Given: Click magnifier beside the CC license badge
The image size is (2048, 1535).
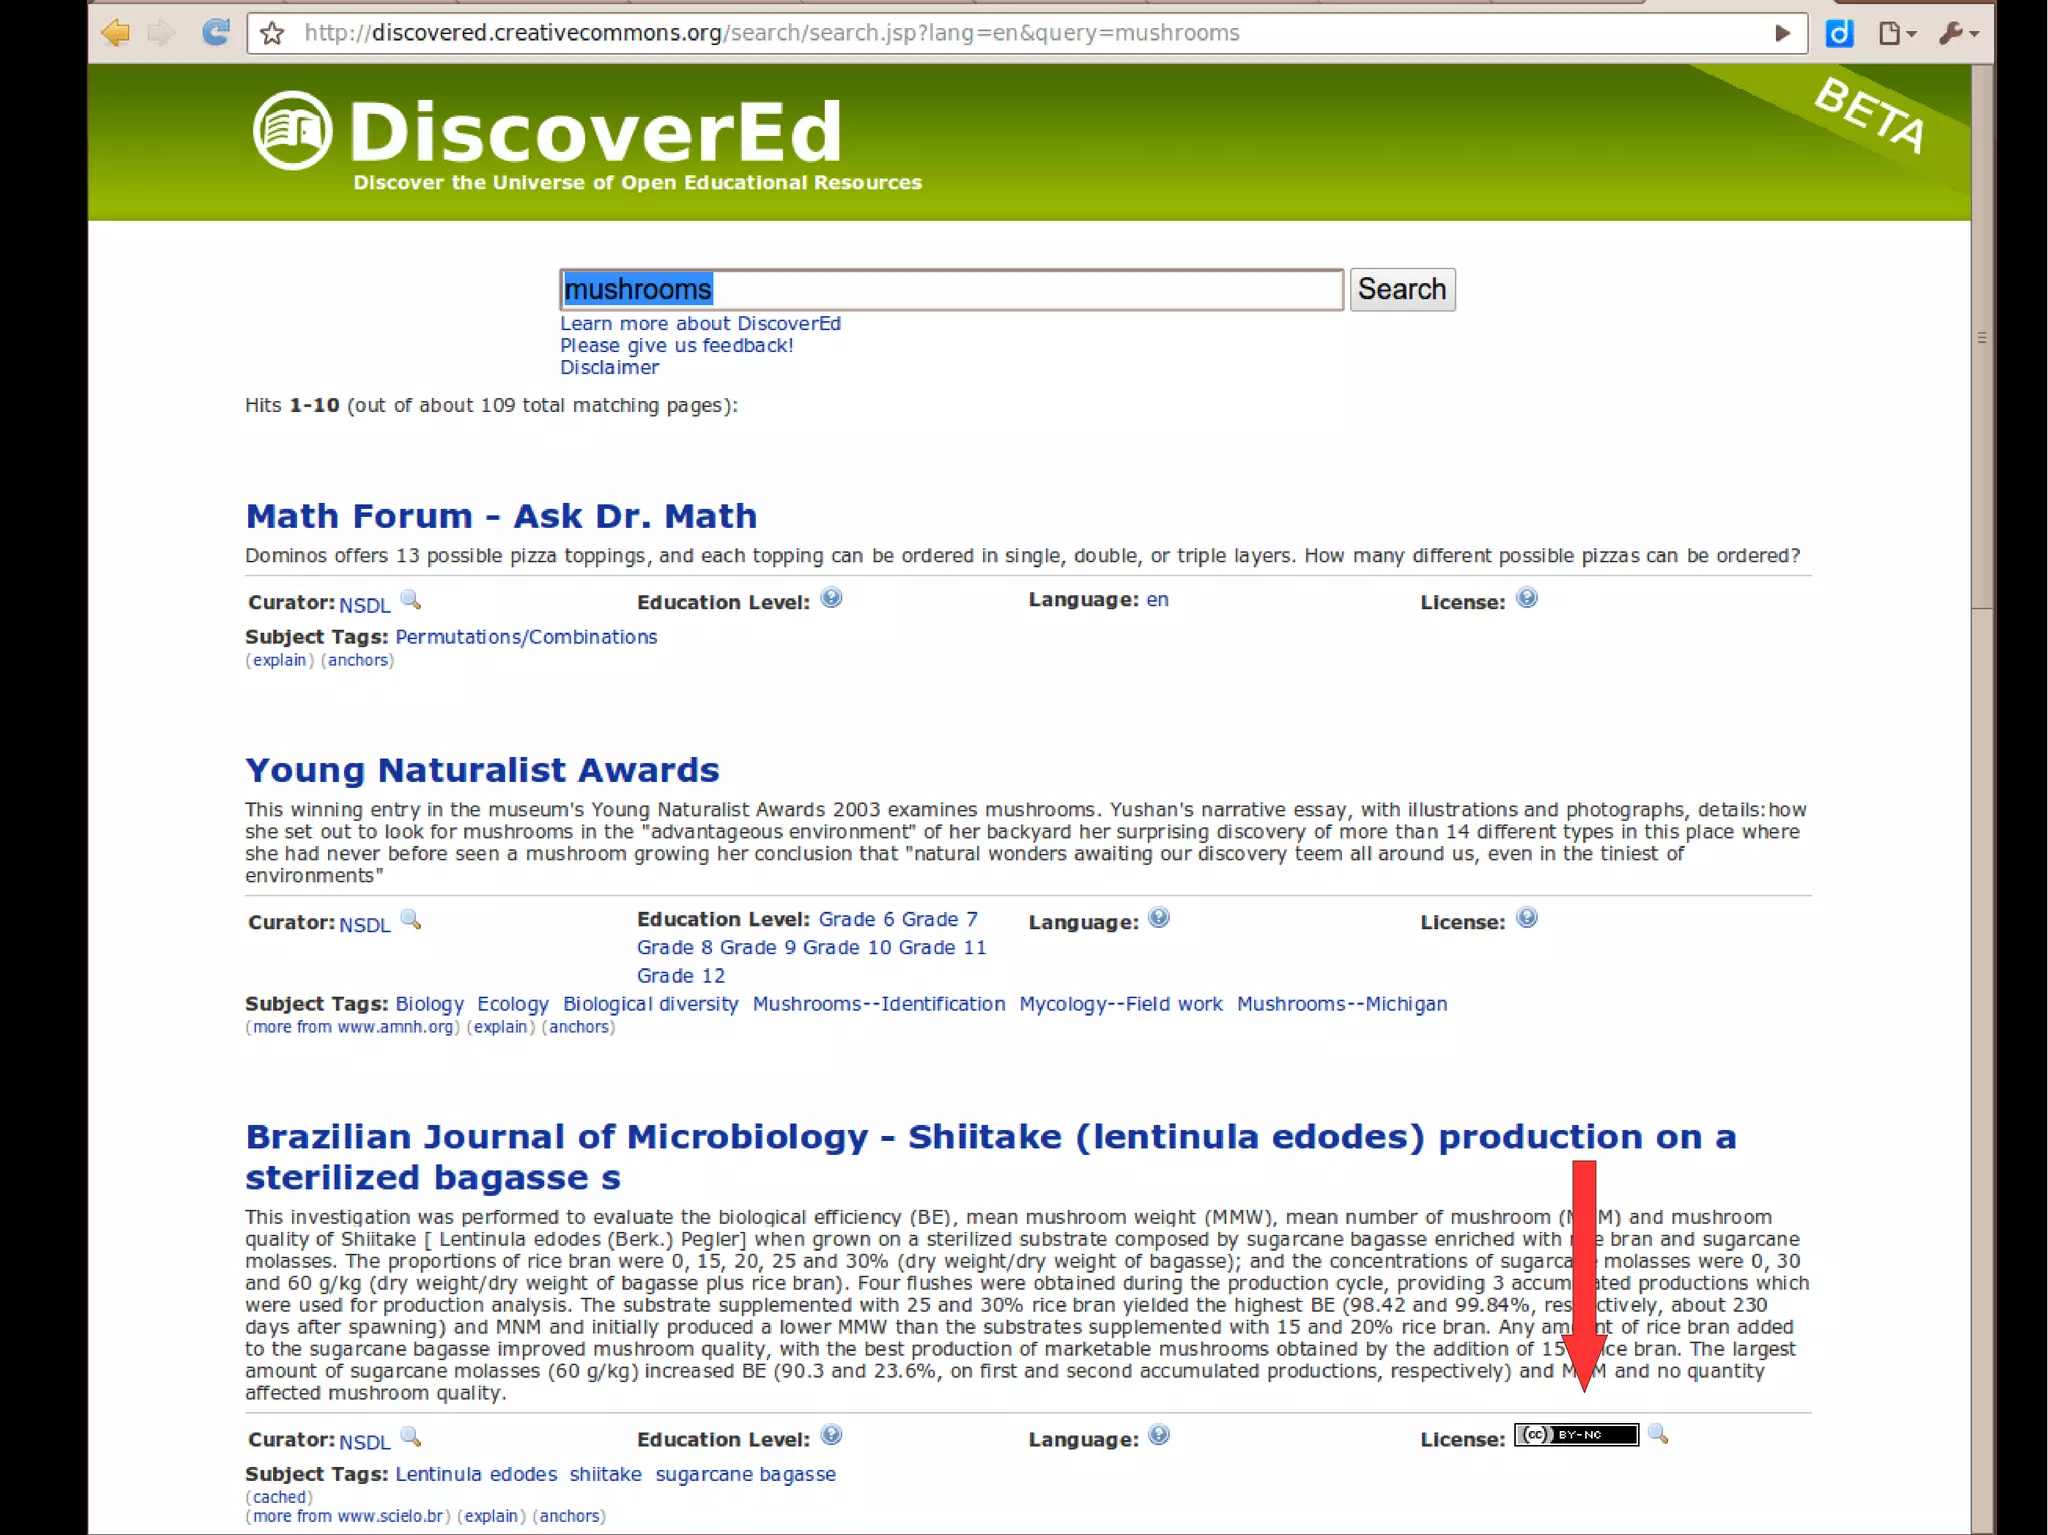Looking at the screenshot, I should 1657,1434.
